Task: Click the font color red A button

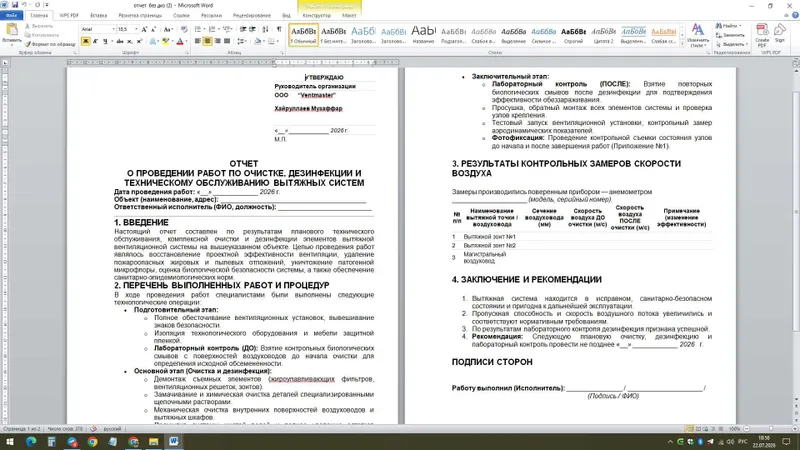Action: tap(180, 41)
